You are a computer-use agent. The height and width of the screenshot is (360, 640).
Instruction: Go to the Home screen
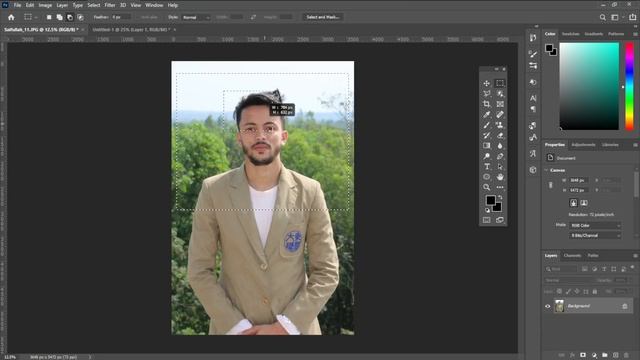[x=11, y=17]
